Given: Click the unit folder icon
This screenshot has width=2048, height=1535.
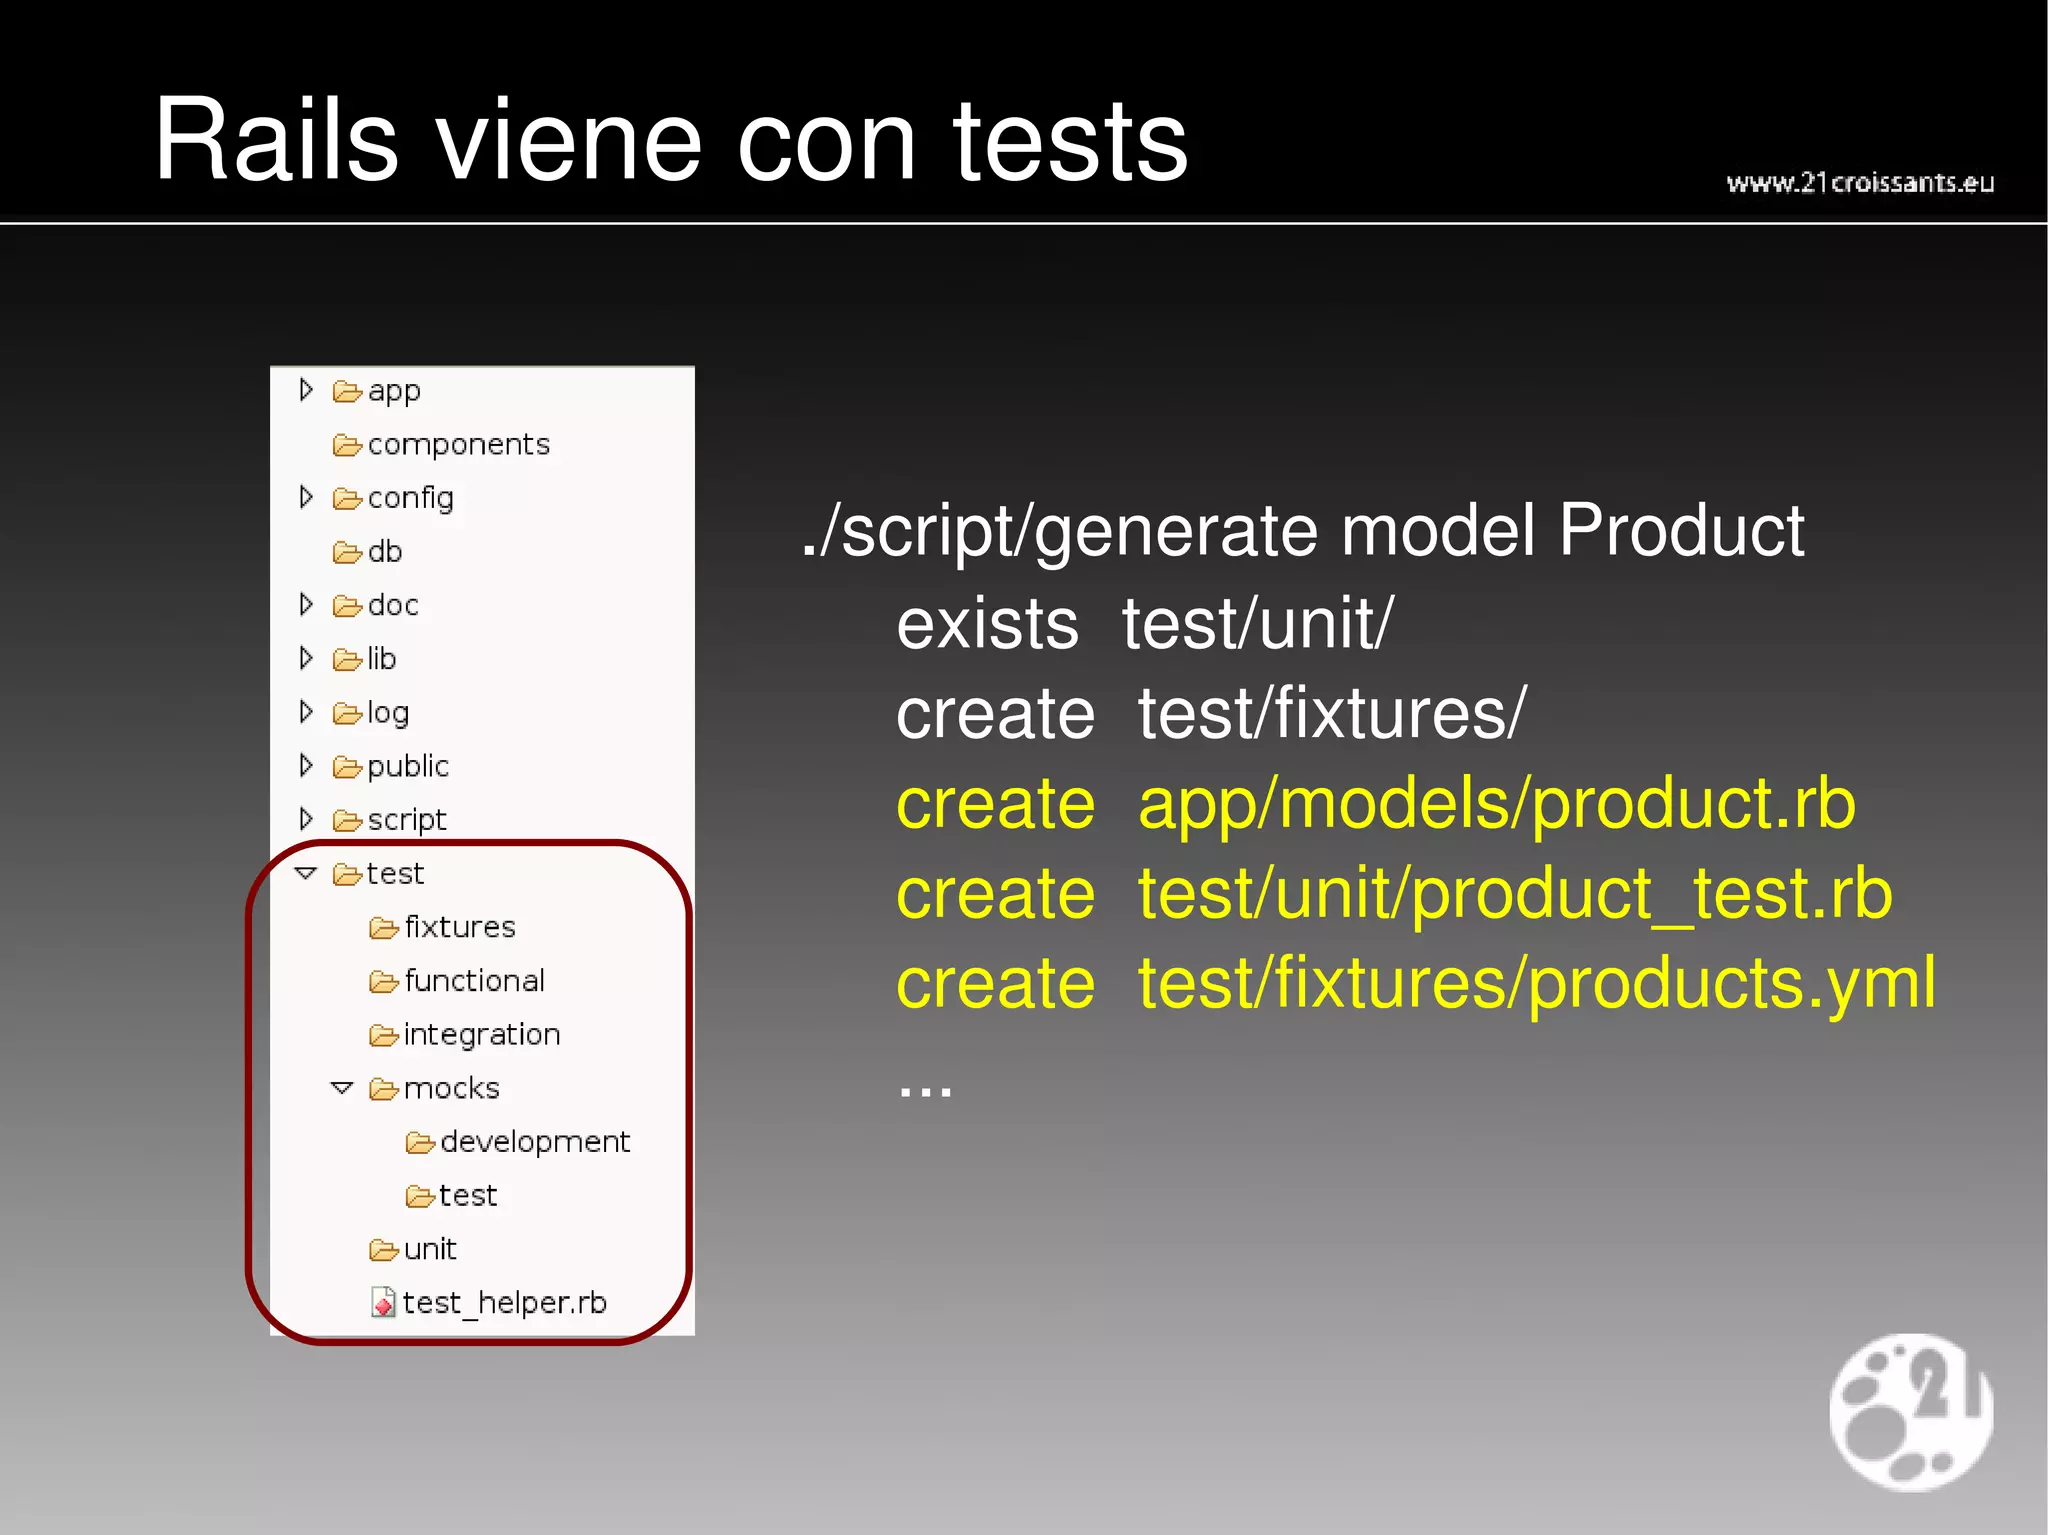Looking at the screenshot, I should pos(384,1250).
